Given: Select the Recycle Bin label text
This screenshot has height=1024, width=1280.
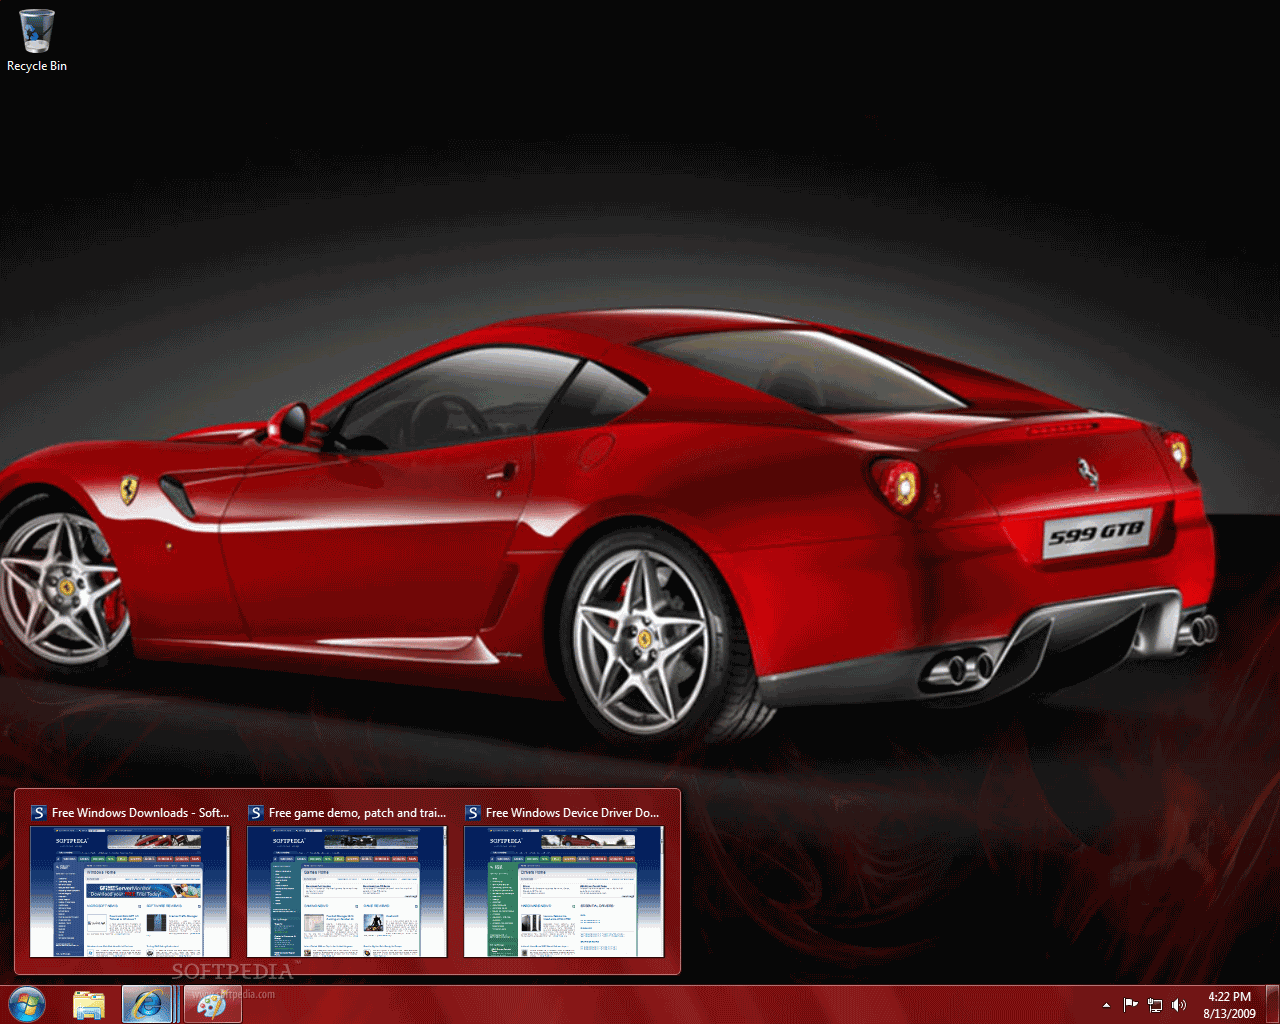Looking at the screenshot, I should point(37,66).
